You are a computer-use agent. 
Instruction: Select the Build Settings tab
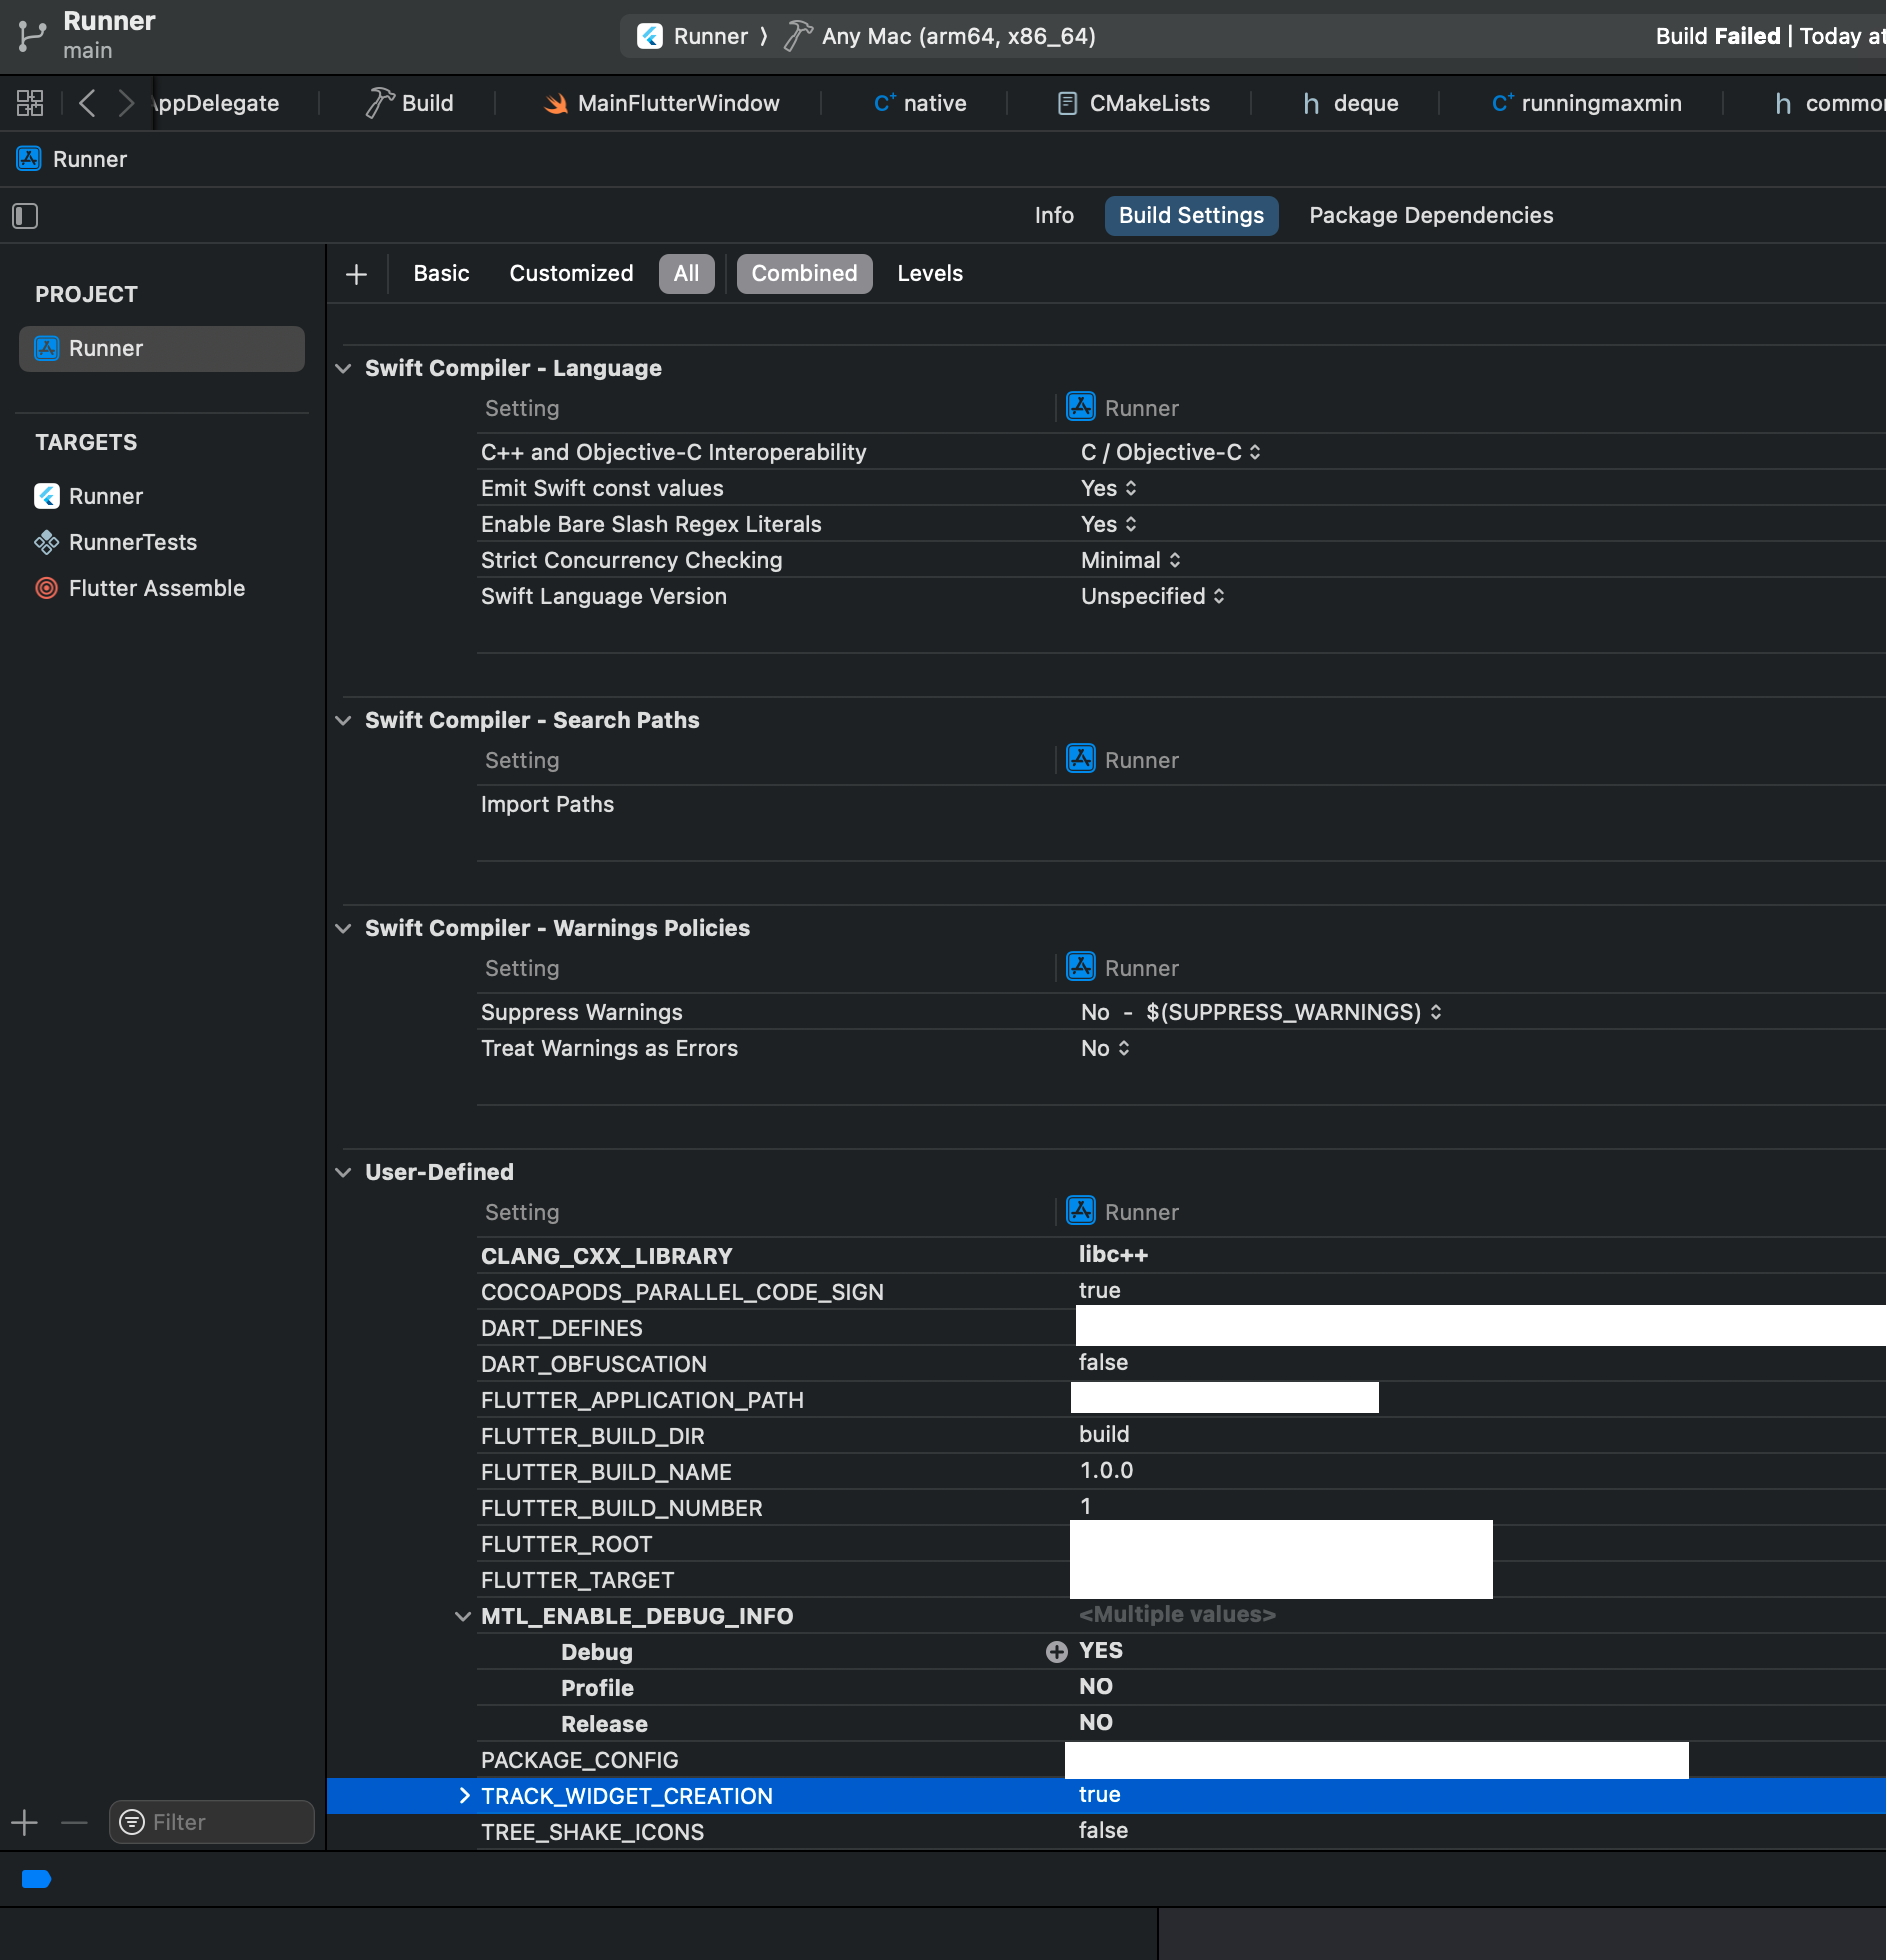pos(1191,216)
